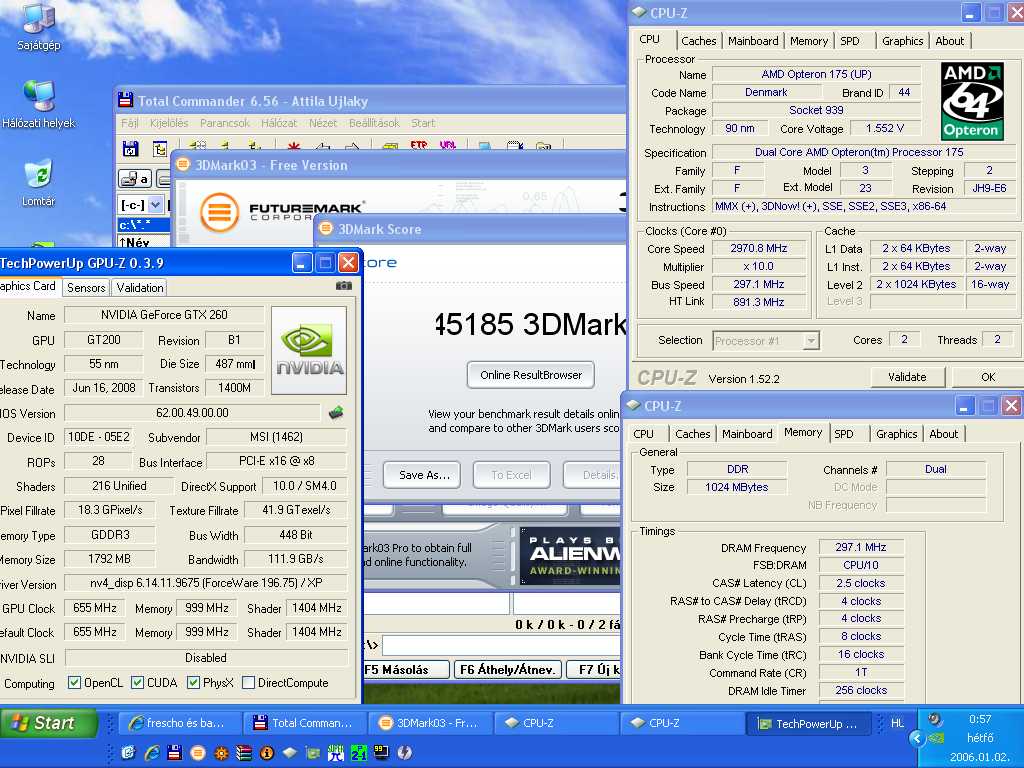Click the AMD 64 Opteron logo in CPU-Z

[x=972, y=101]
